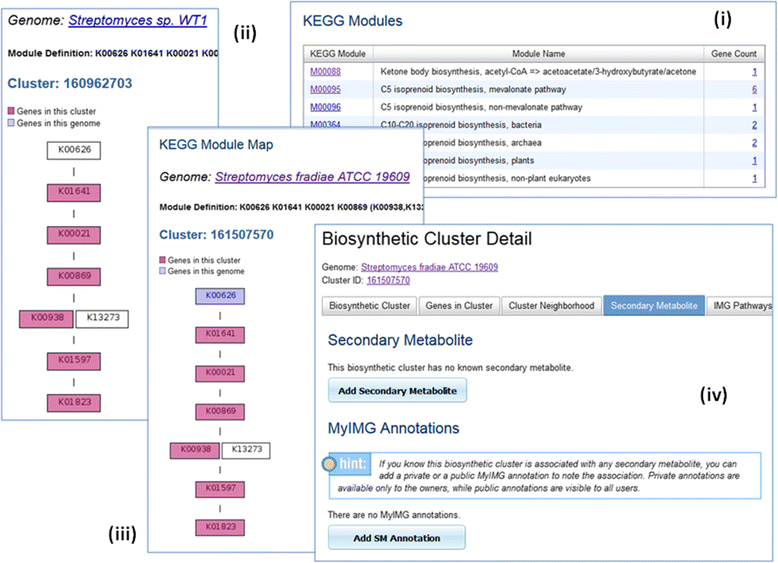Viewport: 778px width, 563px height.
Task: Click K00626 node in Cluster 160962703 map
Action: pyautogui.click(x=74, y=150)
